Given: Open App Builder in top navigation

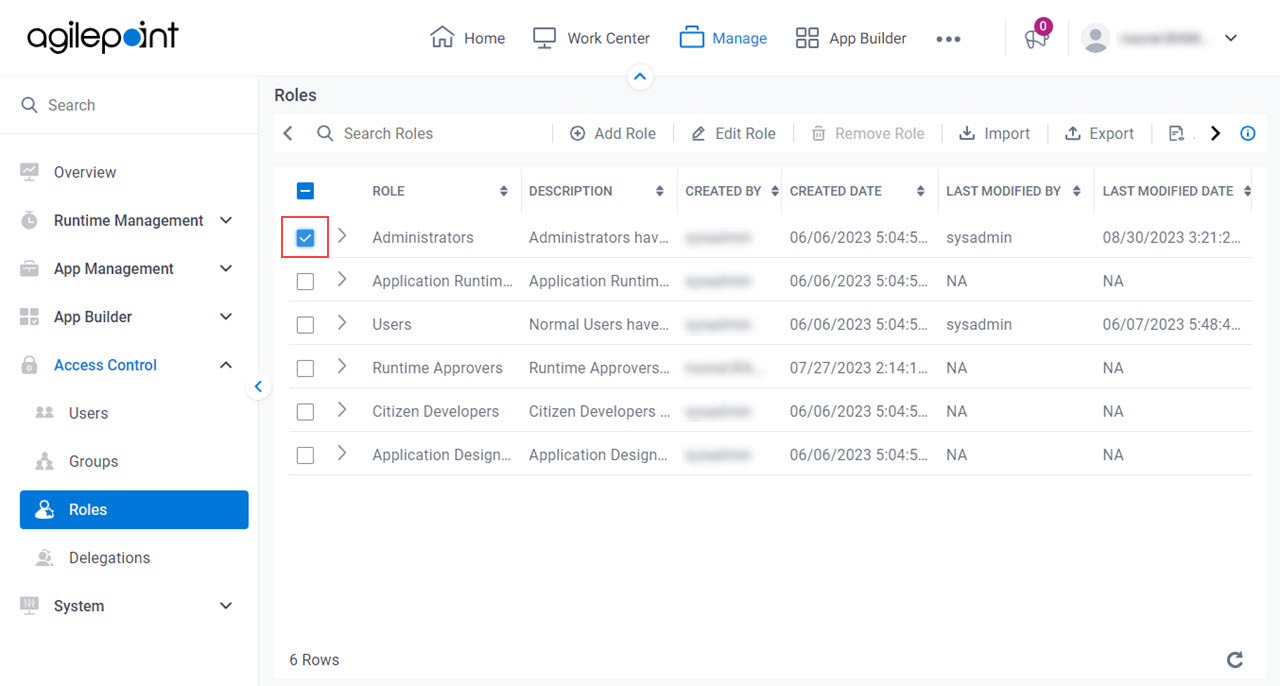Looking at the screenshot, I should point(851,38).
